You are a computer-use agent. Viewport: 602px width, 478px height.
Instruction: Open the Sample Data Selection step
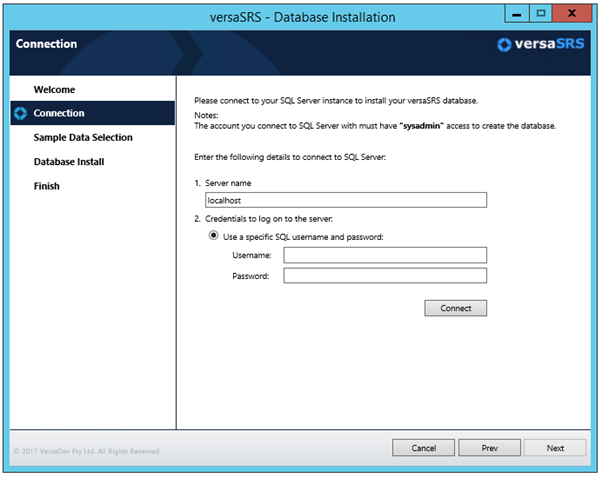pyautogui.click(x=83, y=137)
